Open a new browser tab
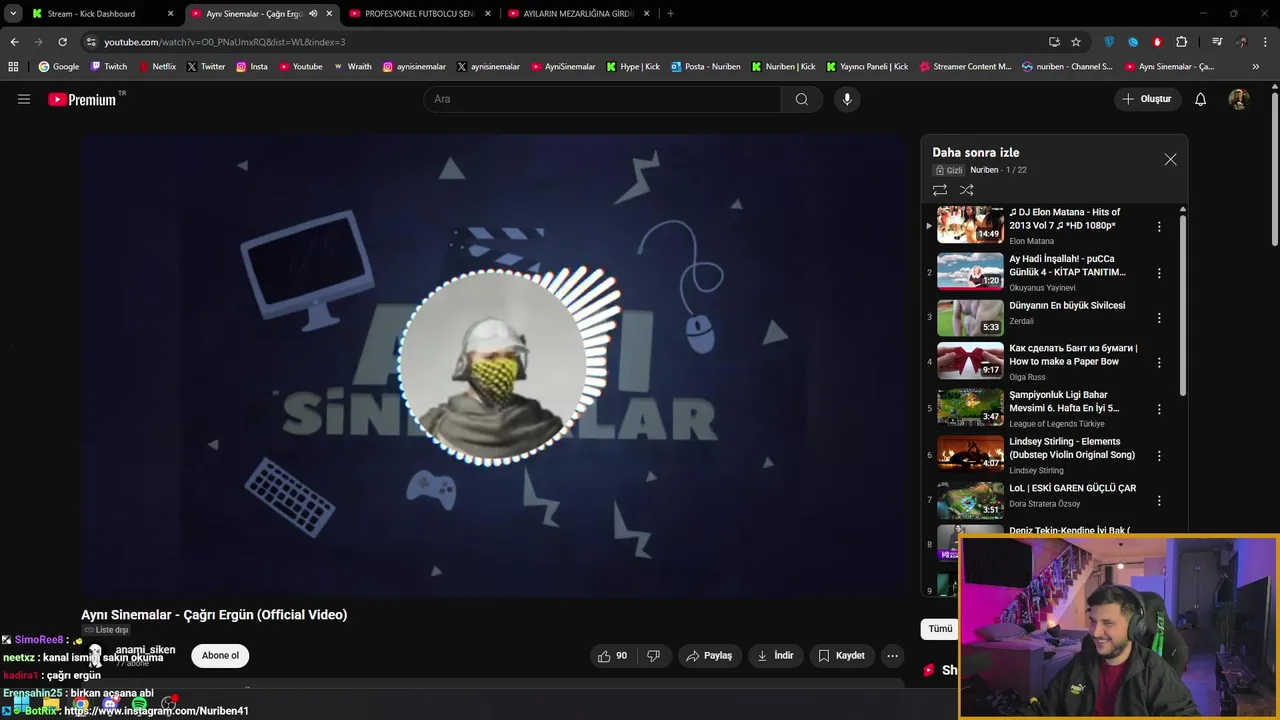This screenshot has width=1280, height=720. pos(670,14)
